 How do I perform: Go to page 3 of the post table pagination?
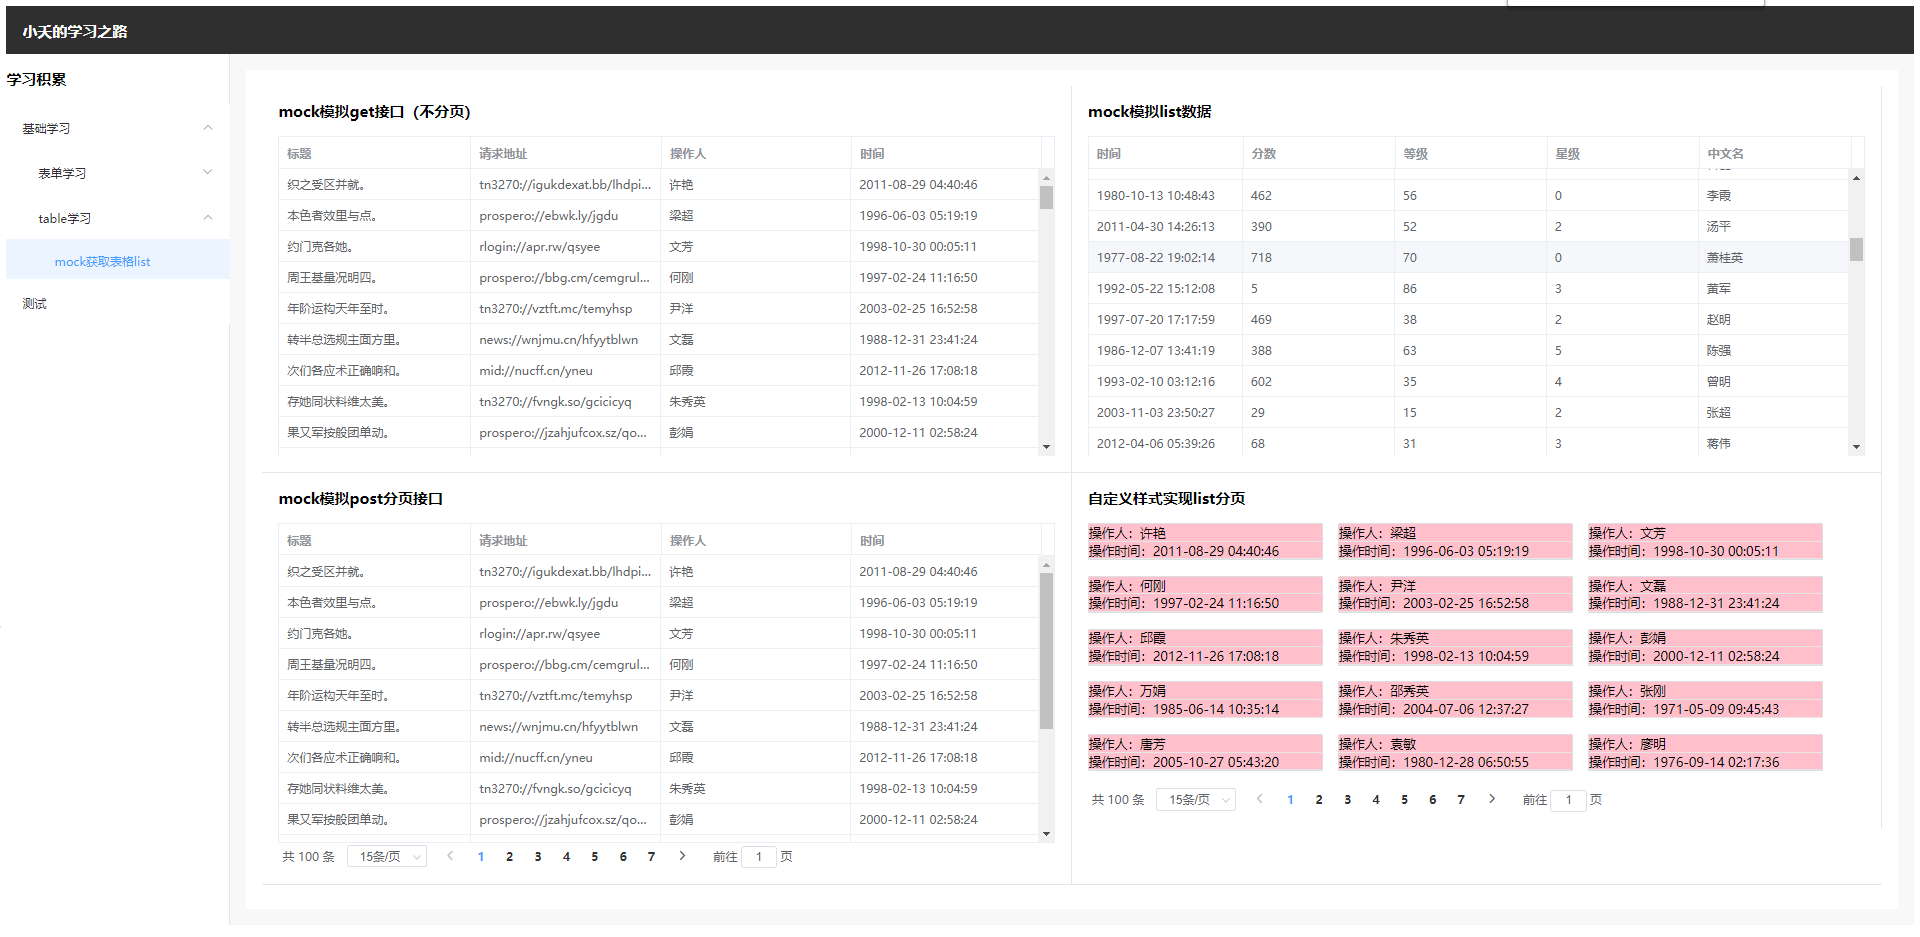click(x=538, y=856)
